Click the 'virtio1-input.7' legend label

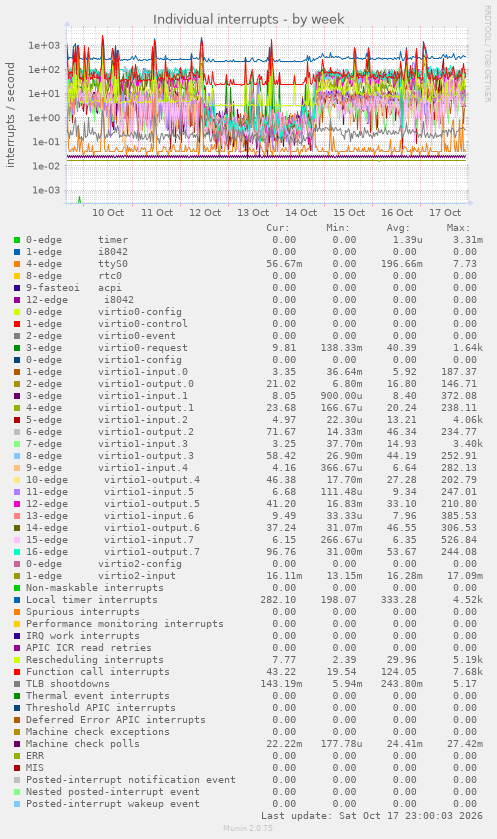pyautogui.click(x=149, y=540)
